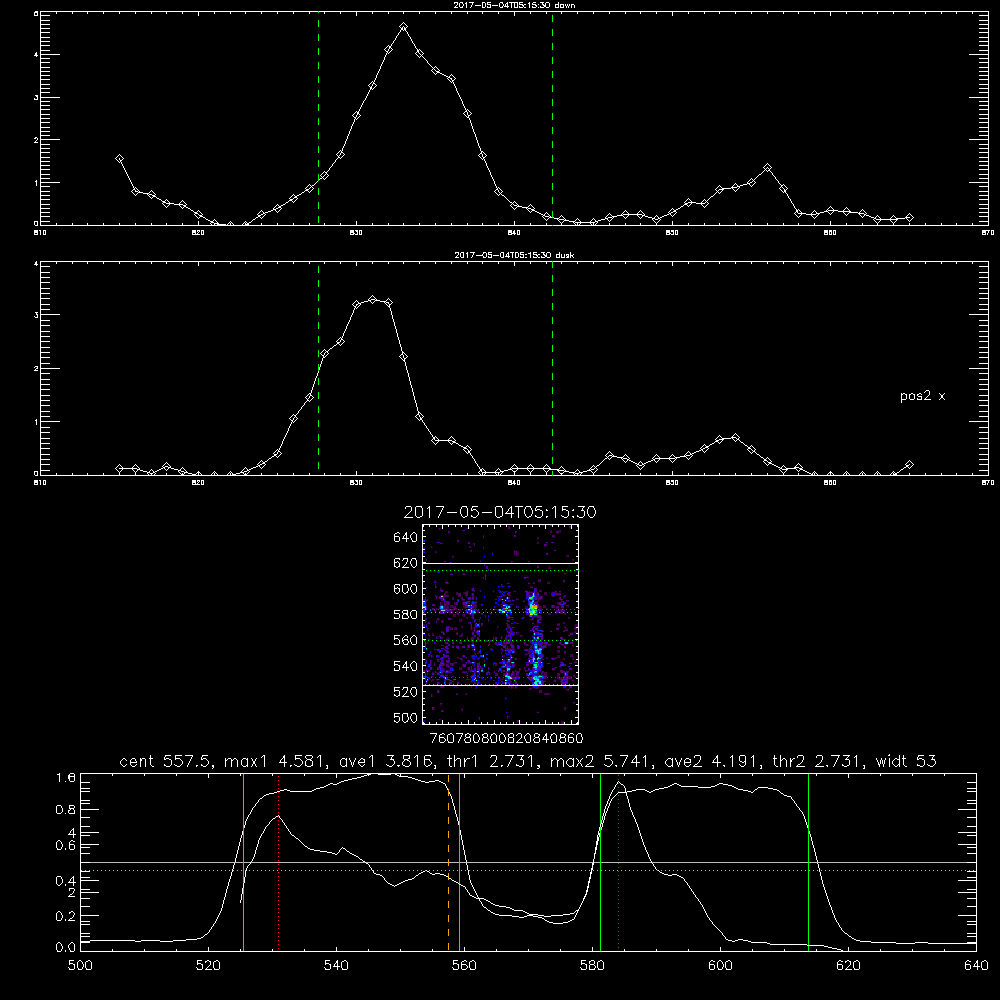Click the red dotted peak line near 531

tap(279, 862)
